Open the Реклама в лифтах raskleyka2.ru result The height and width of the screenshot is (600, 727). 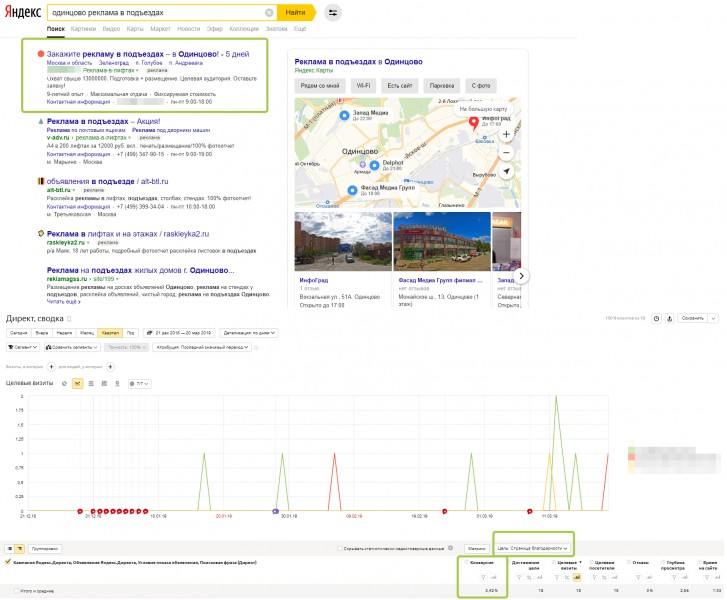[128, 234]
